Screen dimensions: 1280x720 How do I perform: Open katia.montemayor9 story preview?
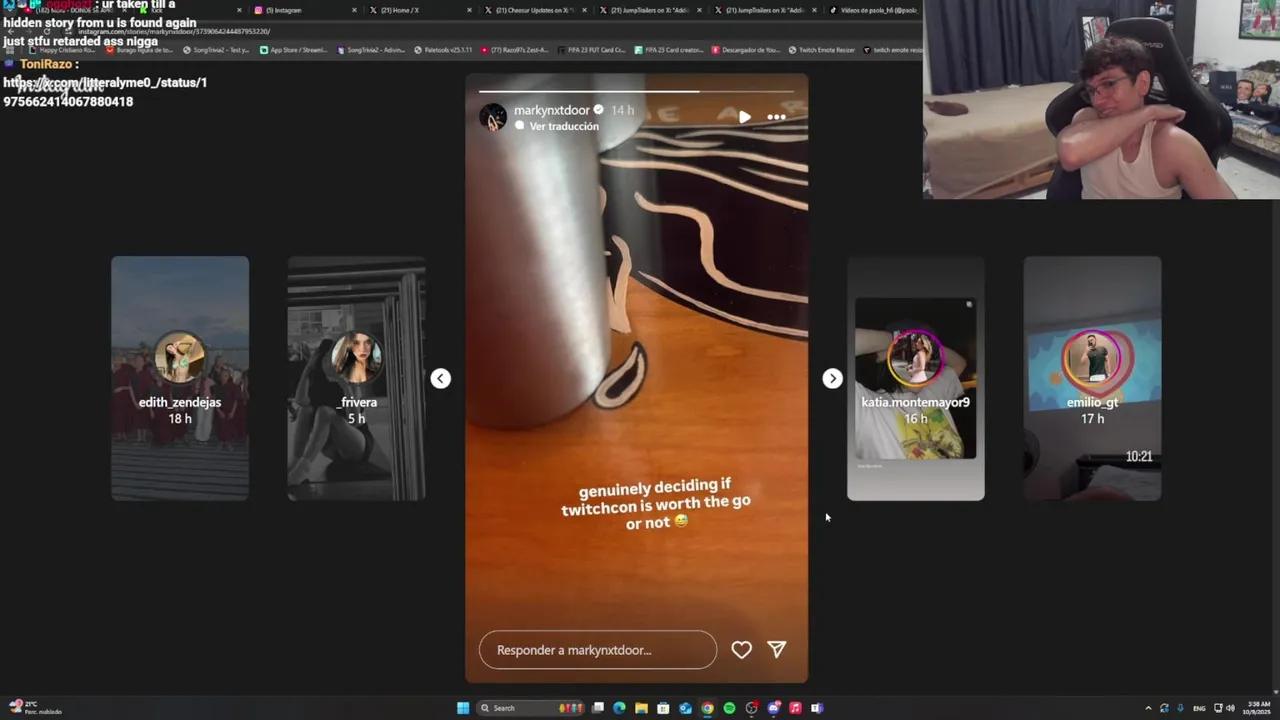click(x=916, y=378)
